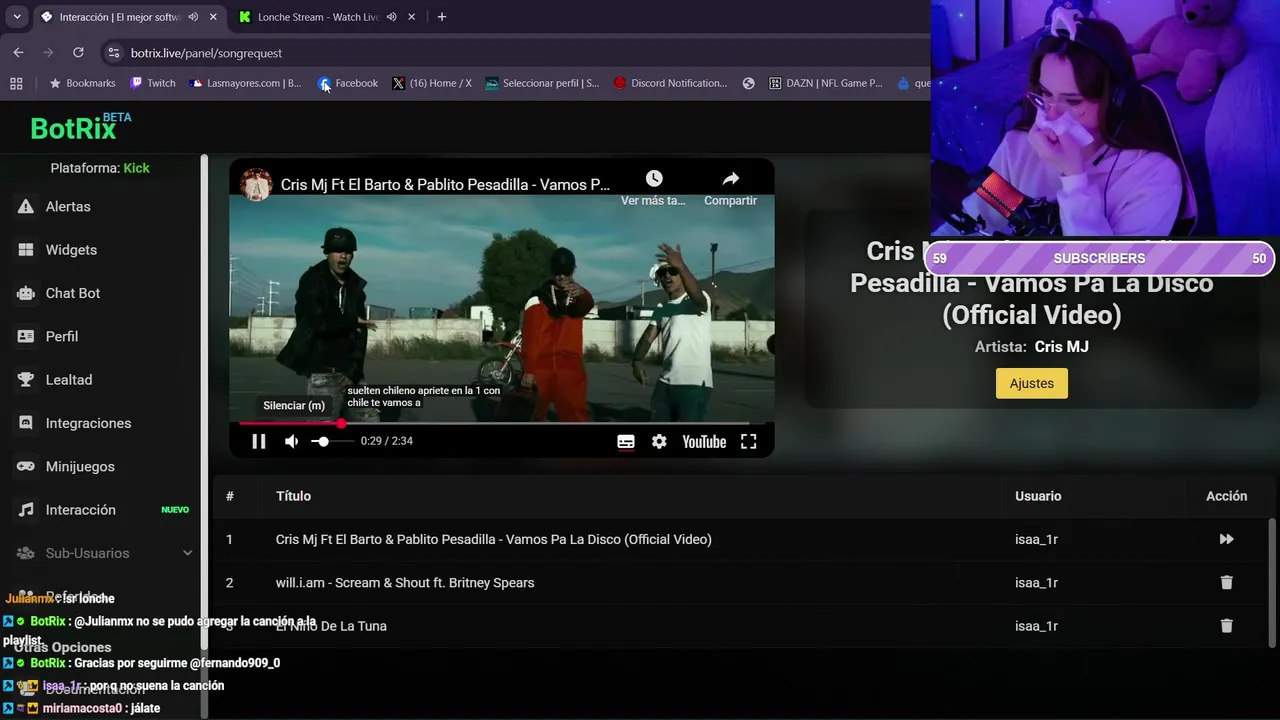The image size is (1280, 720).
Task: Click the Compartir share arrow icon
Action: click(731, 178)
